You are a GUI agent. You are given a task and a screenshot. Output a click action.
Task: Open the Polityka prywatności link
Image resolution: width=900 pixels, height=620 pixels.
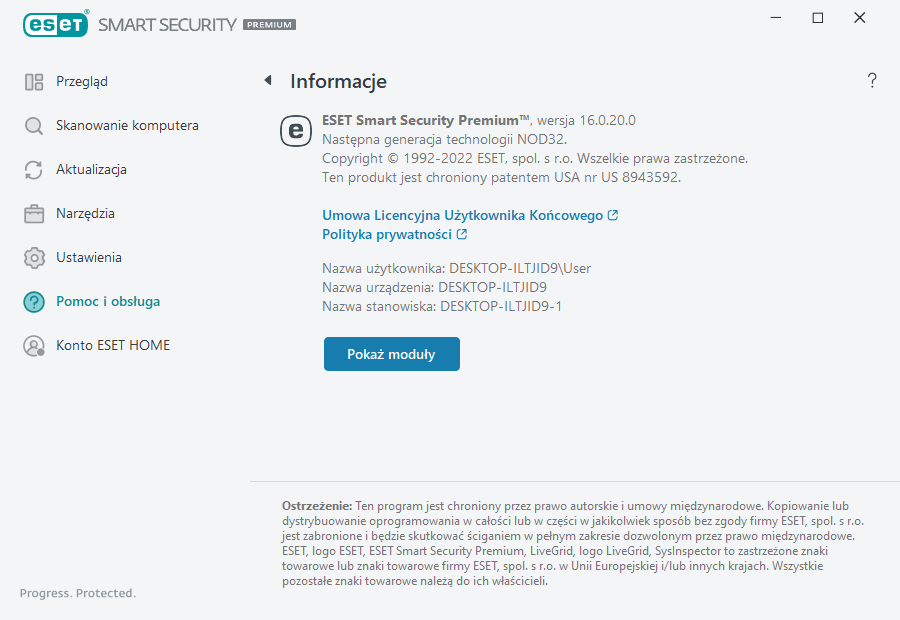point(387,235)
